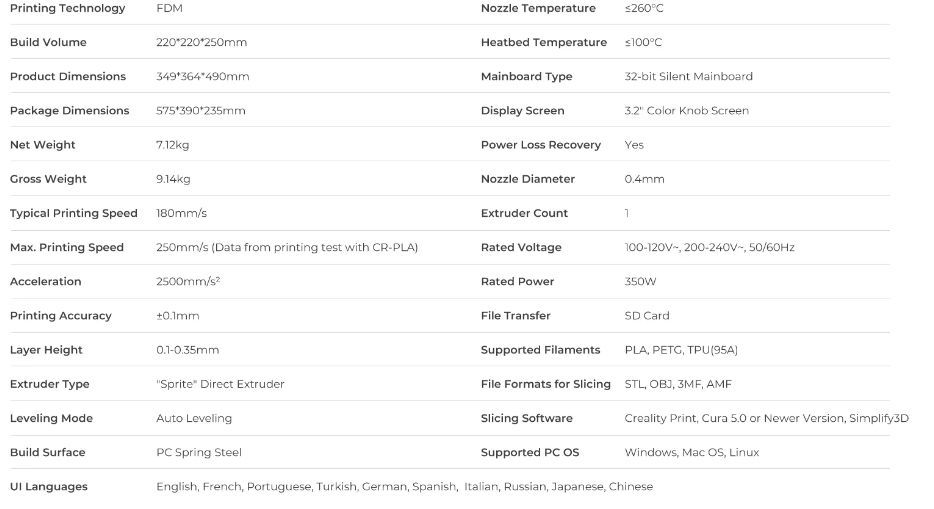Click the UI Languages list text
Screen dimensions: 934x509
click(404, 486)
